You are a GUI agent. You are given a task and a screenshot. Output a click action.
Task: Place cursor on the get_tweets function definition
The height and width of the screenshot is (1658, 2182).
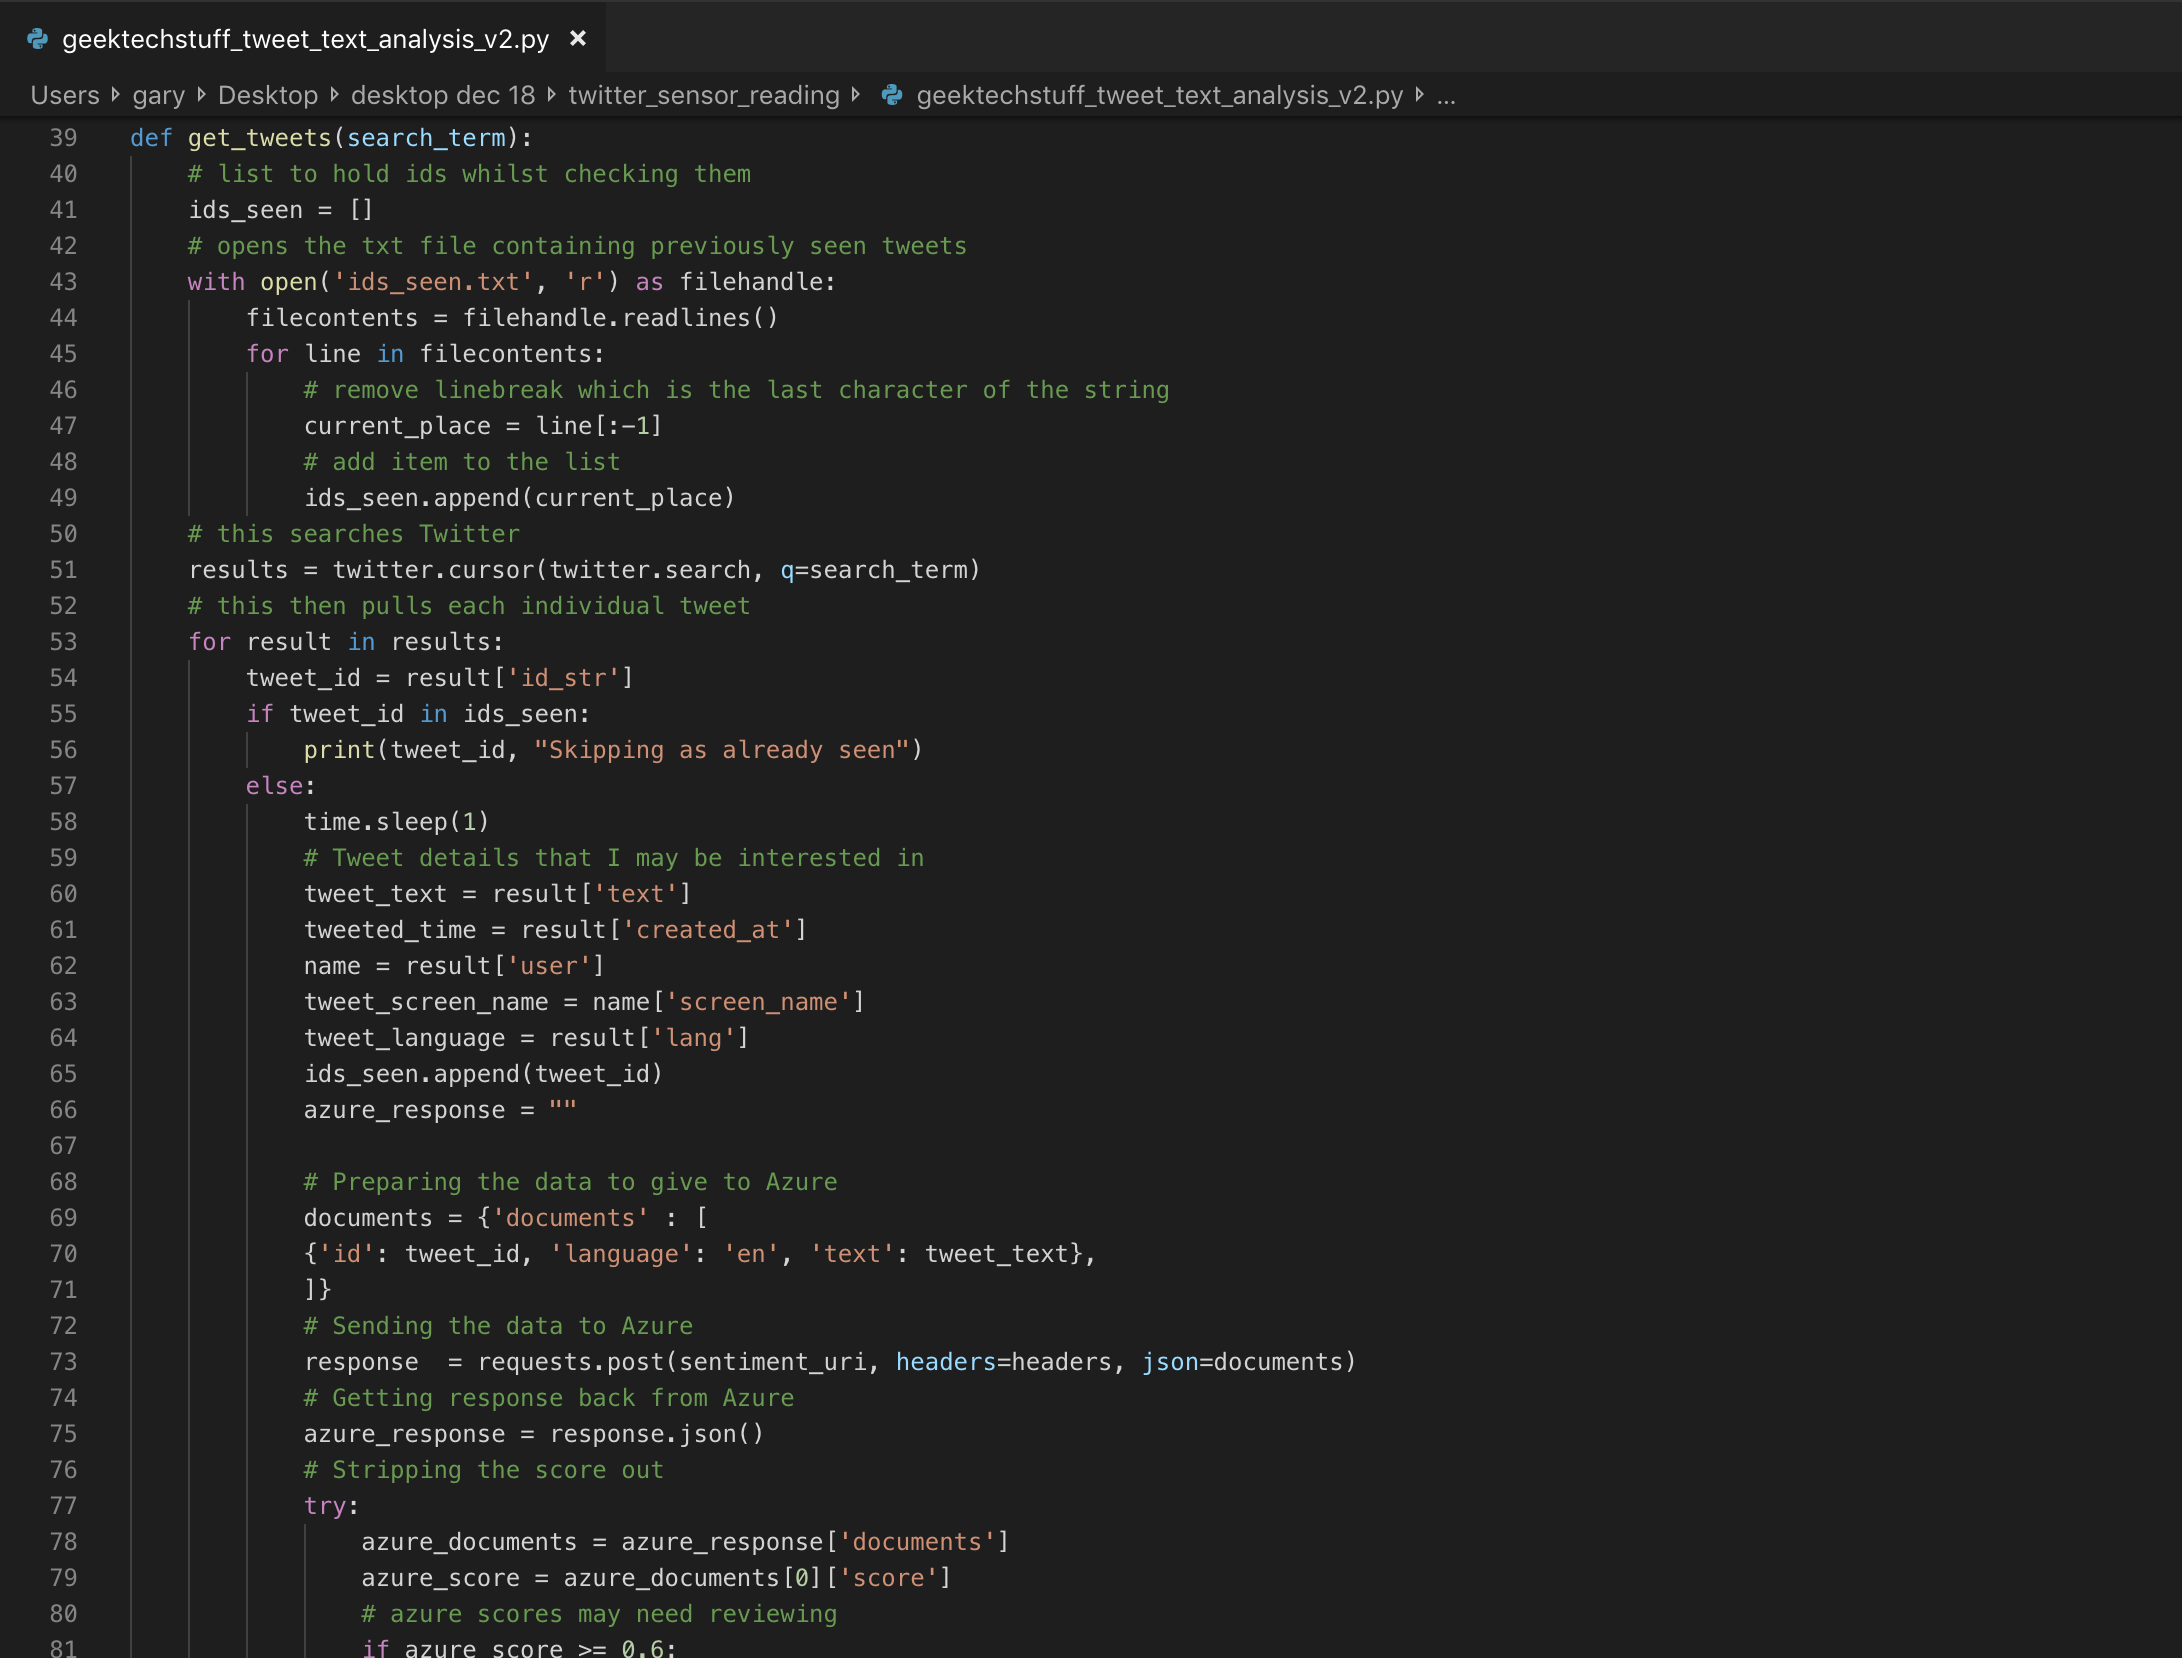[258, 138]
